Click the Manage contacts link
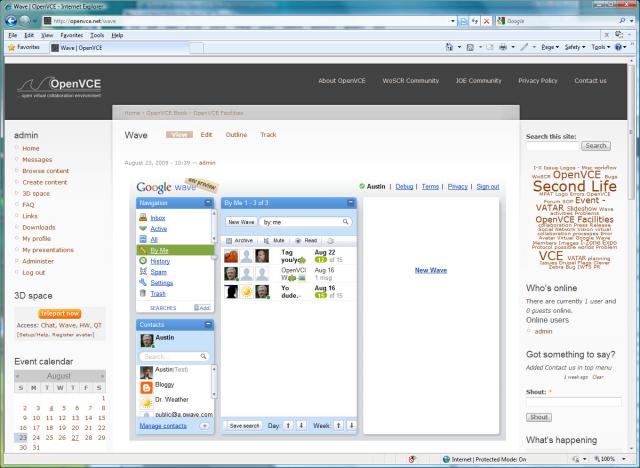This screenshot has height=468, width=640. point(163,426)
